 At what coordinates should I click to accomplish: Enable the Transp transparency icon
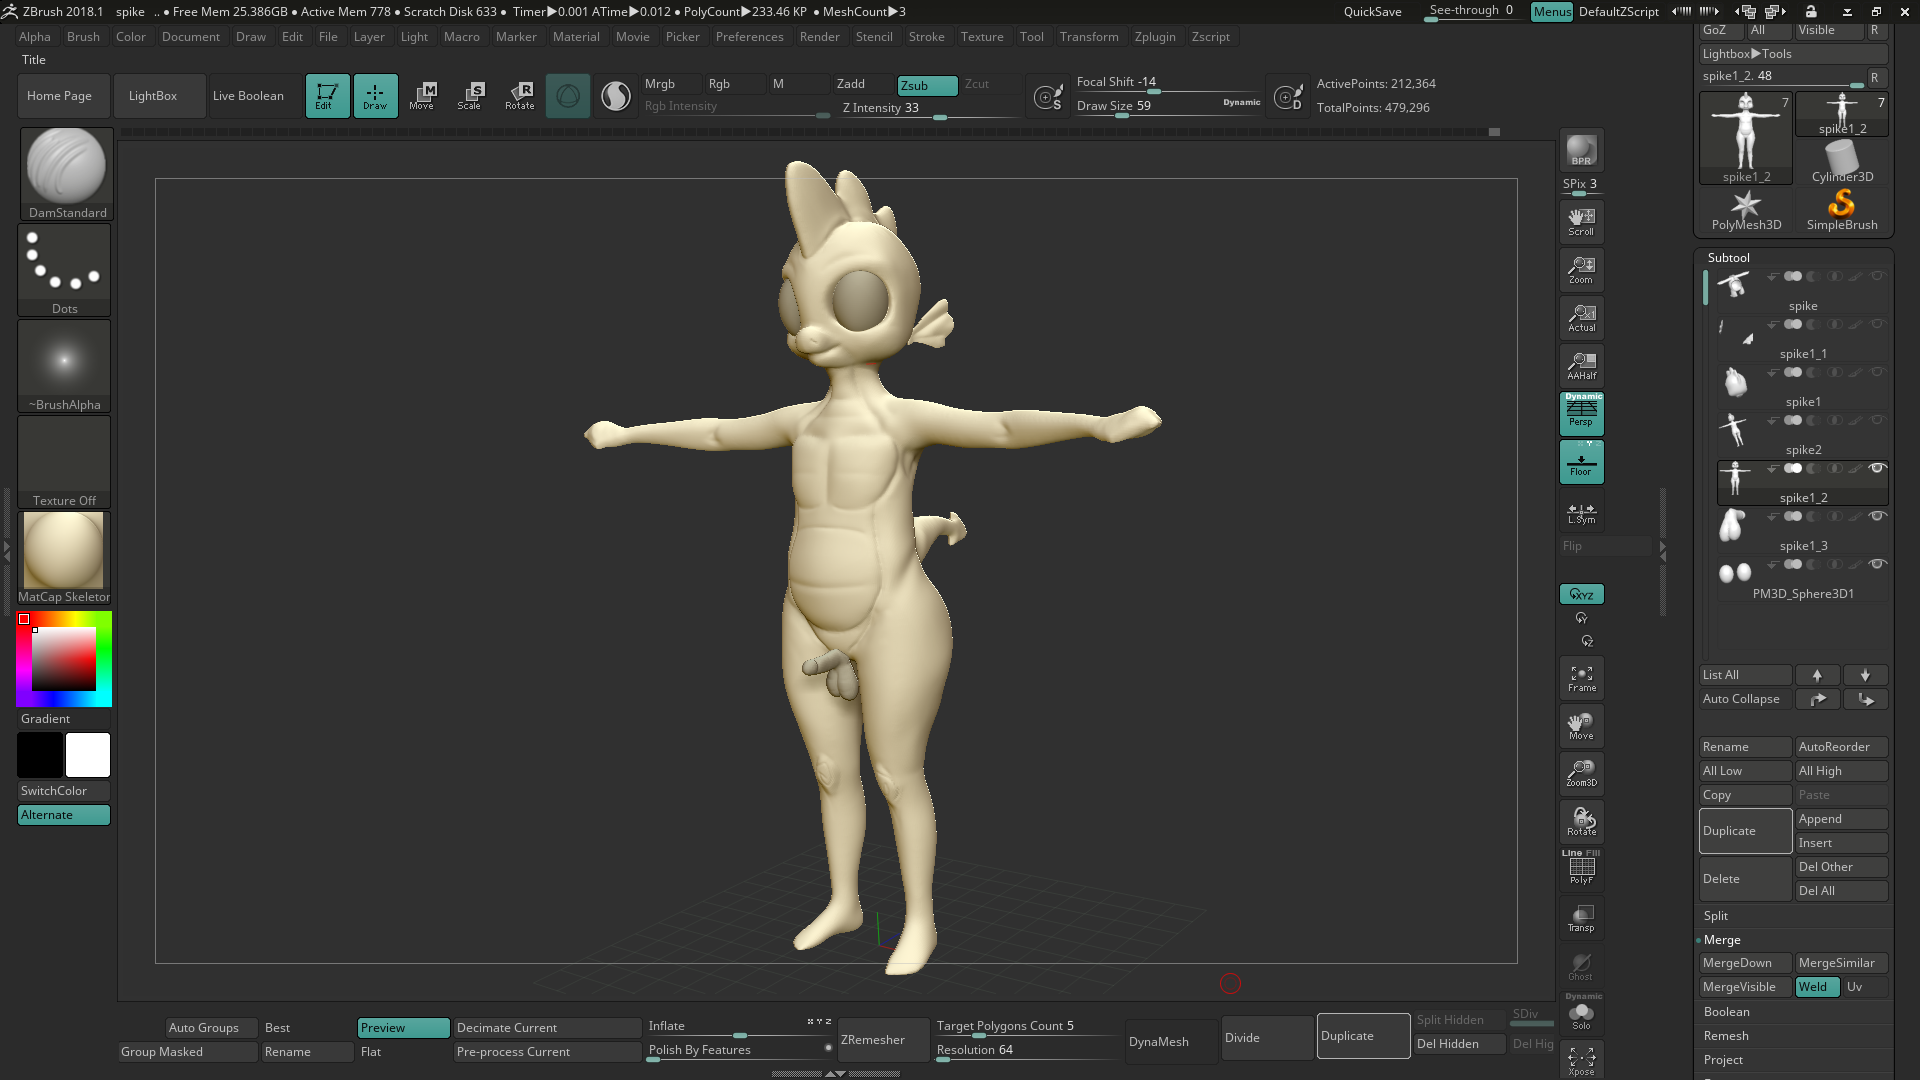(1581, 918)
